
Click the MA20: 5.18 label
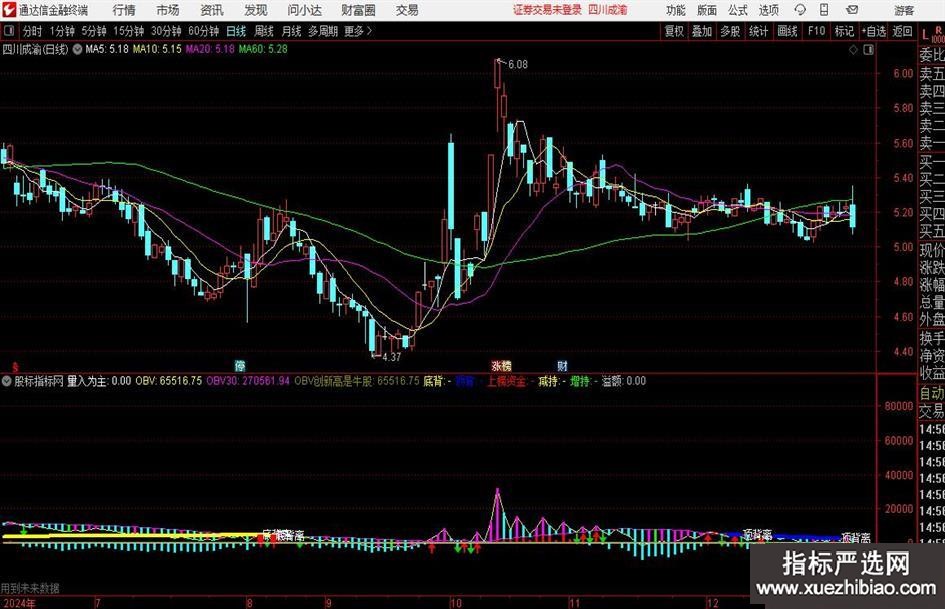[209, 49]
